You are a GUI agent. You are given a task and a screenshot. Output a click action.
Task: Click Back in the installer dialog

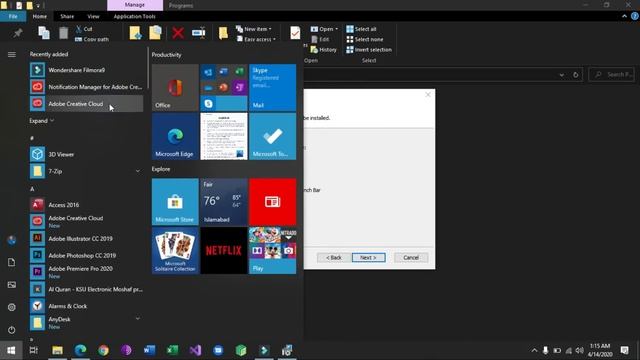pyautogui.click(x=333, y=258)
